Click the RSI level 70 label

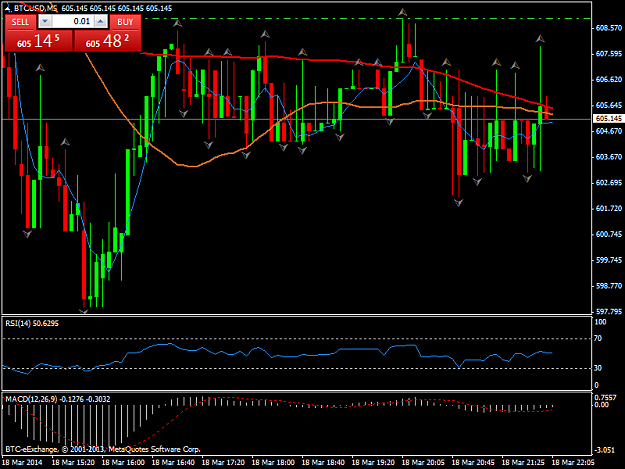coord(597,338)
